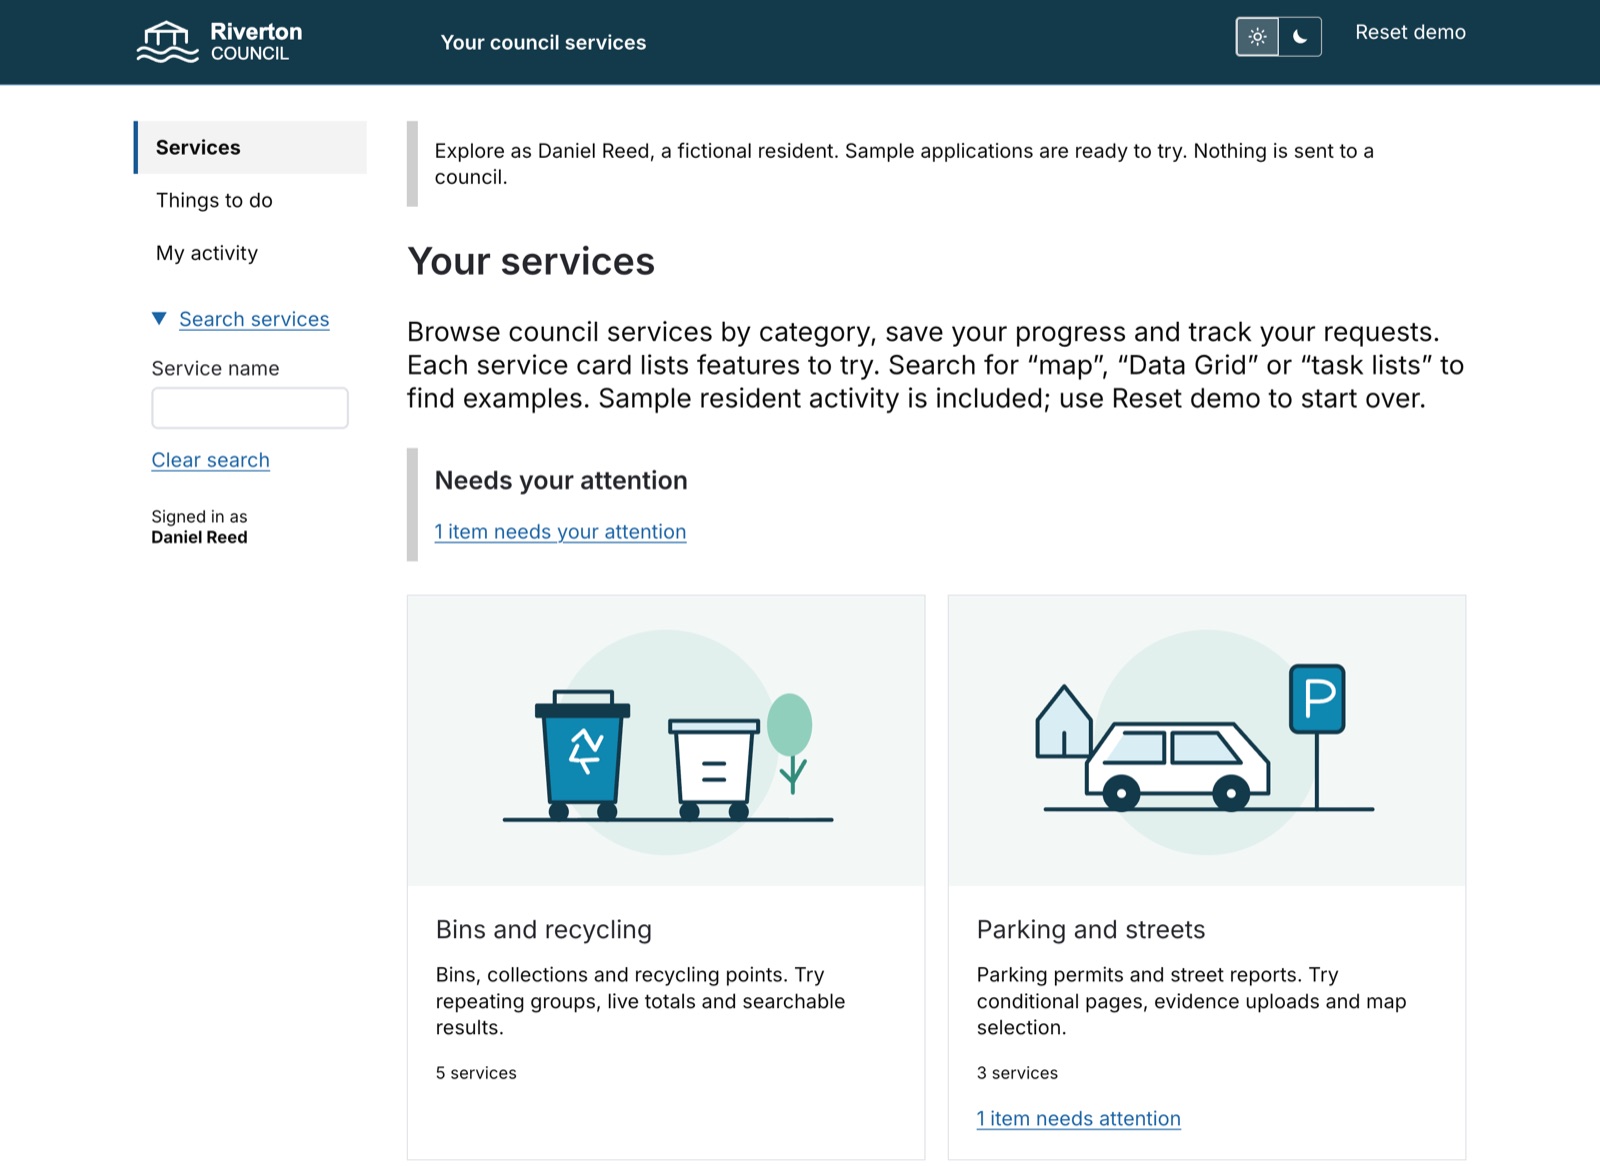Click the Riverton COUNCIL wordmark text
Screen dimensions: 1600x1166
pos(256,42)
